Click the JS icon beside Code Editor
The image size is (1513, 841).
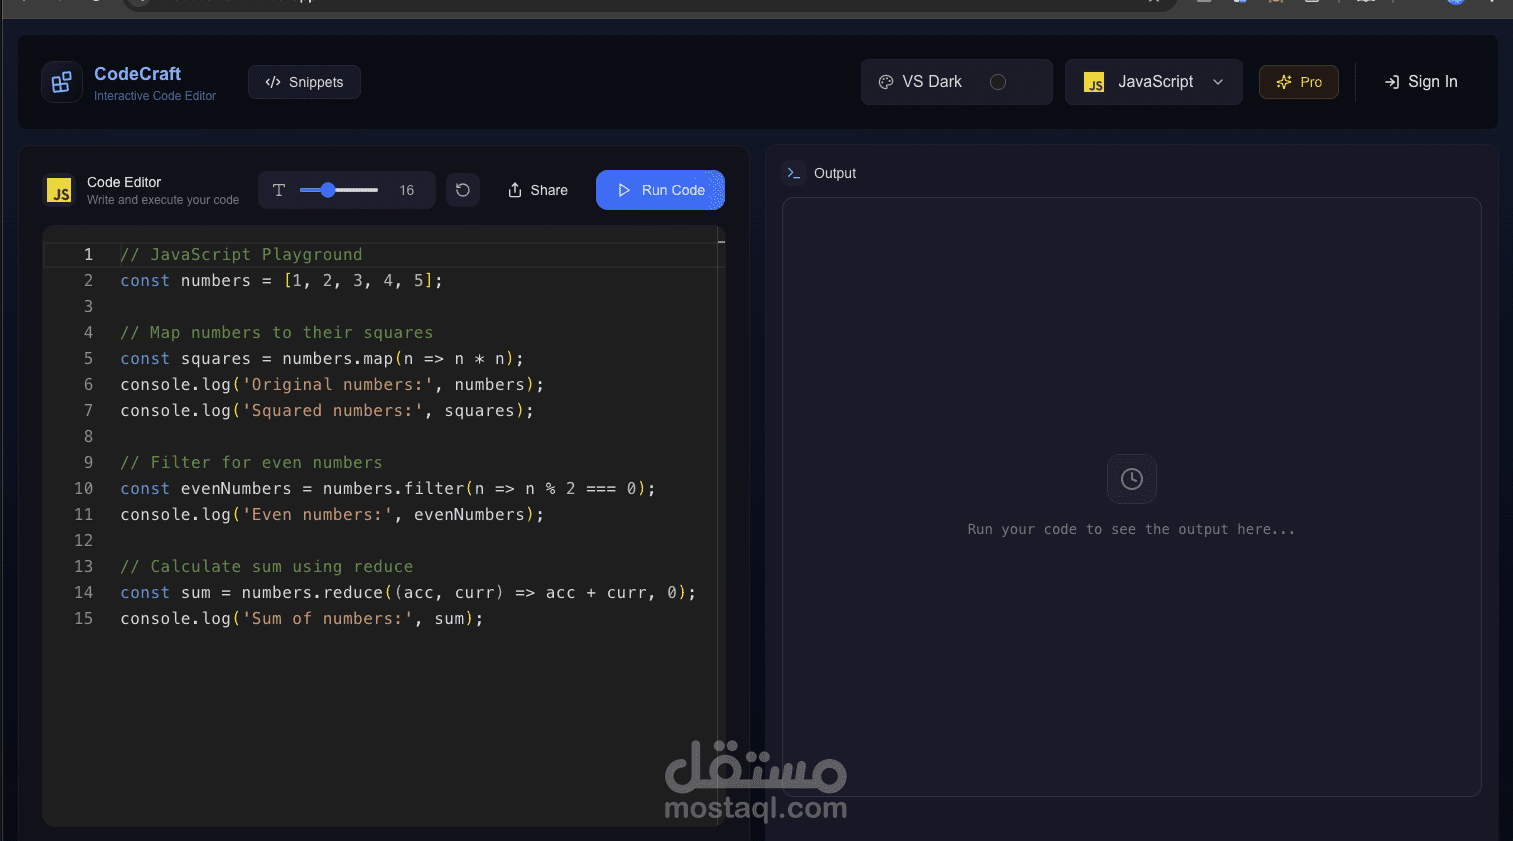pyautogui.click(x=59, y=190)
